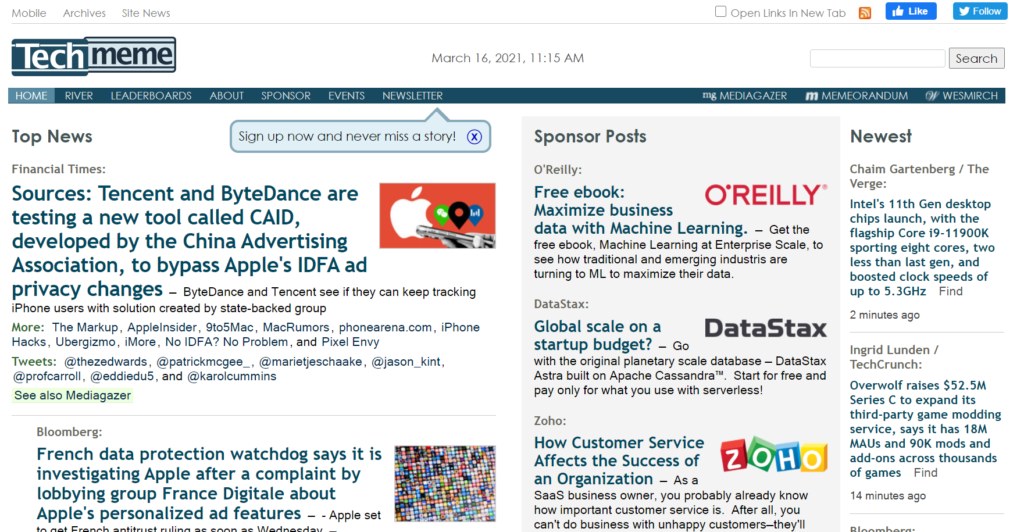
Task: Open How Customer Service Affects Success post
Action: coord(619,461)
